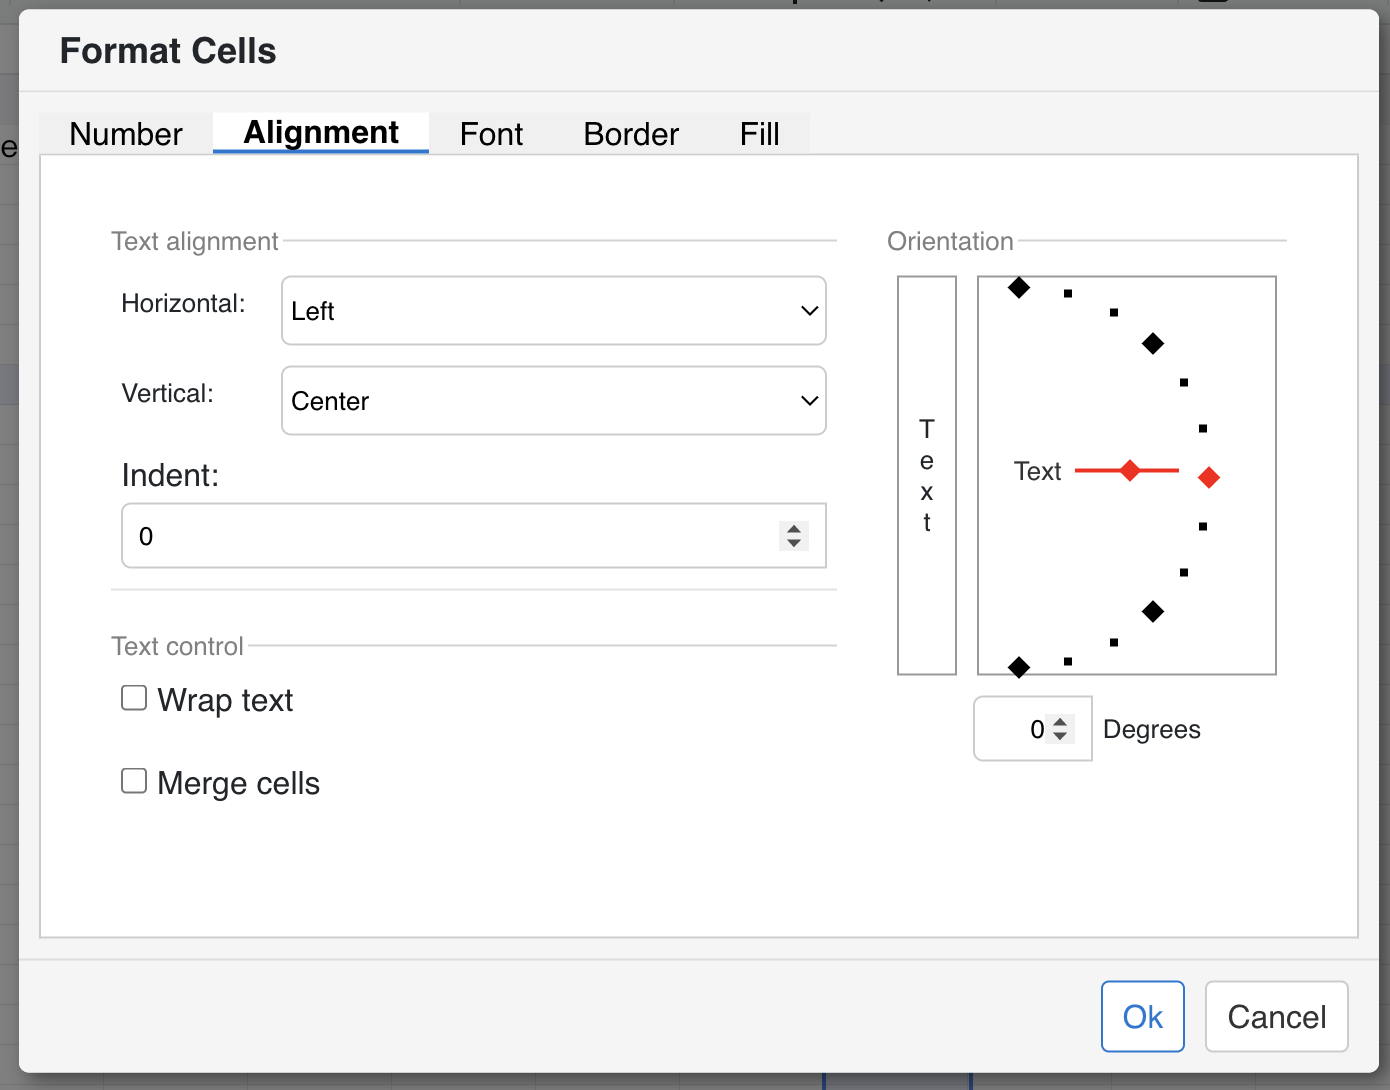Decrease indent with the down stepper arrow
Screen dimensions: 1390x1090
pos(794,543)
